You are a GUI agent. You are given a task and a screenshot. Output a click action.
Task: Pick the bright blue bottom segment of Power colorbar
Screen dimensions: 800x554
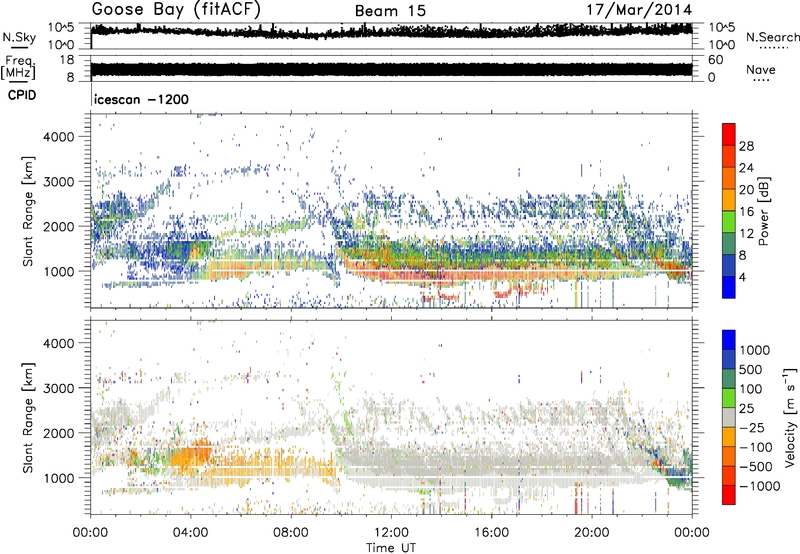pos(729,288)
